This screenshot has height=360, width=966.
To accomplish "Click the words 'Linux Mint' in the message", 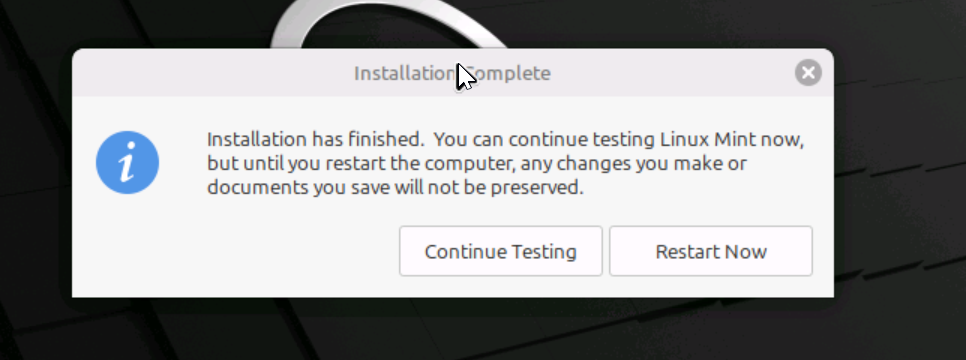I will coord(708,139).
